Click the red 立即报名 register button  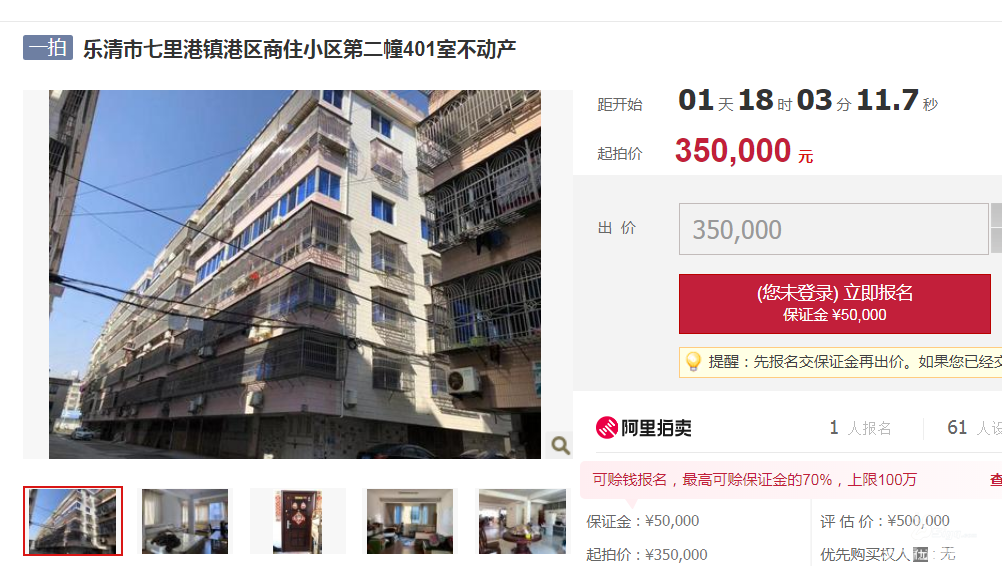[x=835, y=304]
